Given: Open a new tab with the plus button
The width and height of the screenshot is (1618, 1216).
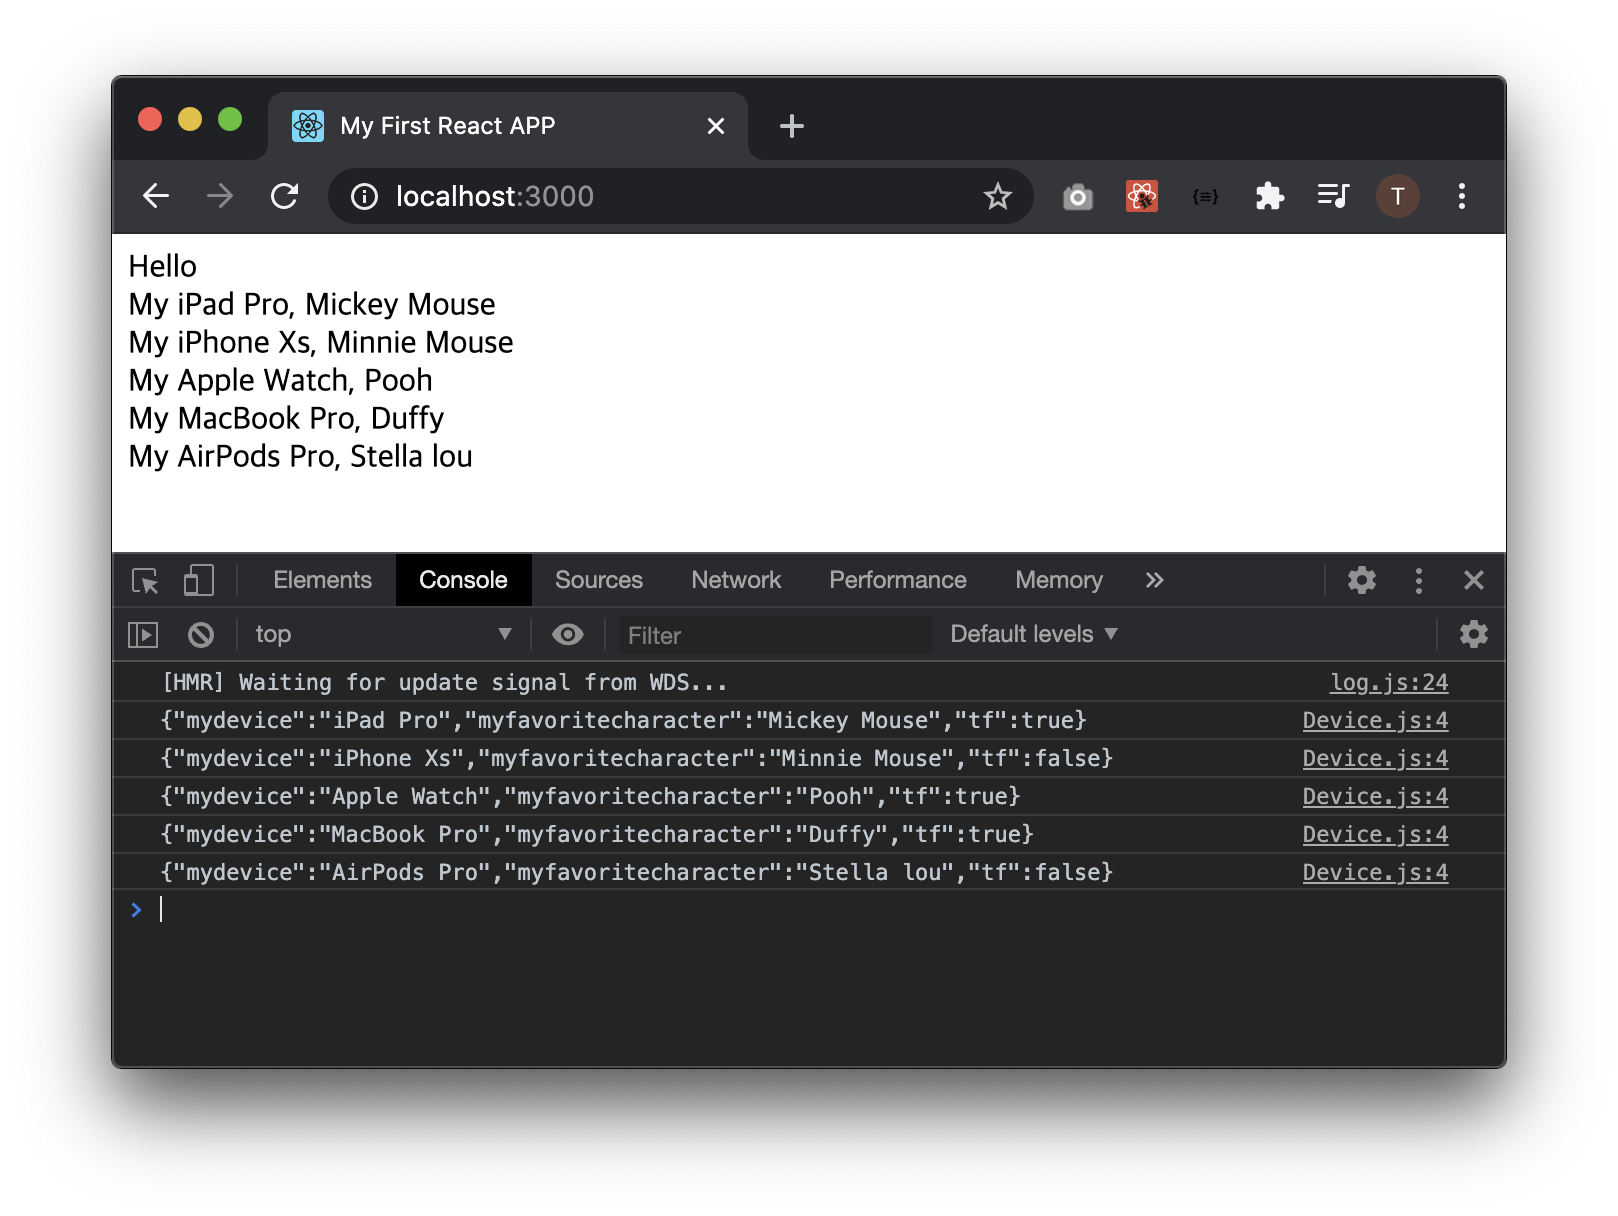Looking at the screenshot, I should coord(791,126).
